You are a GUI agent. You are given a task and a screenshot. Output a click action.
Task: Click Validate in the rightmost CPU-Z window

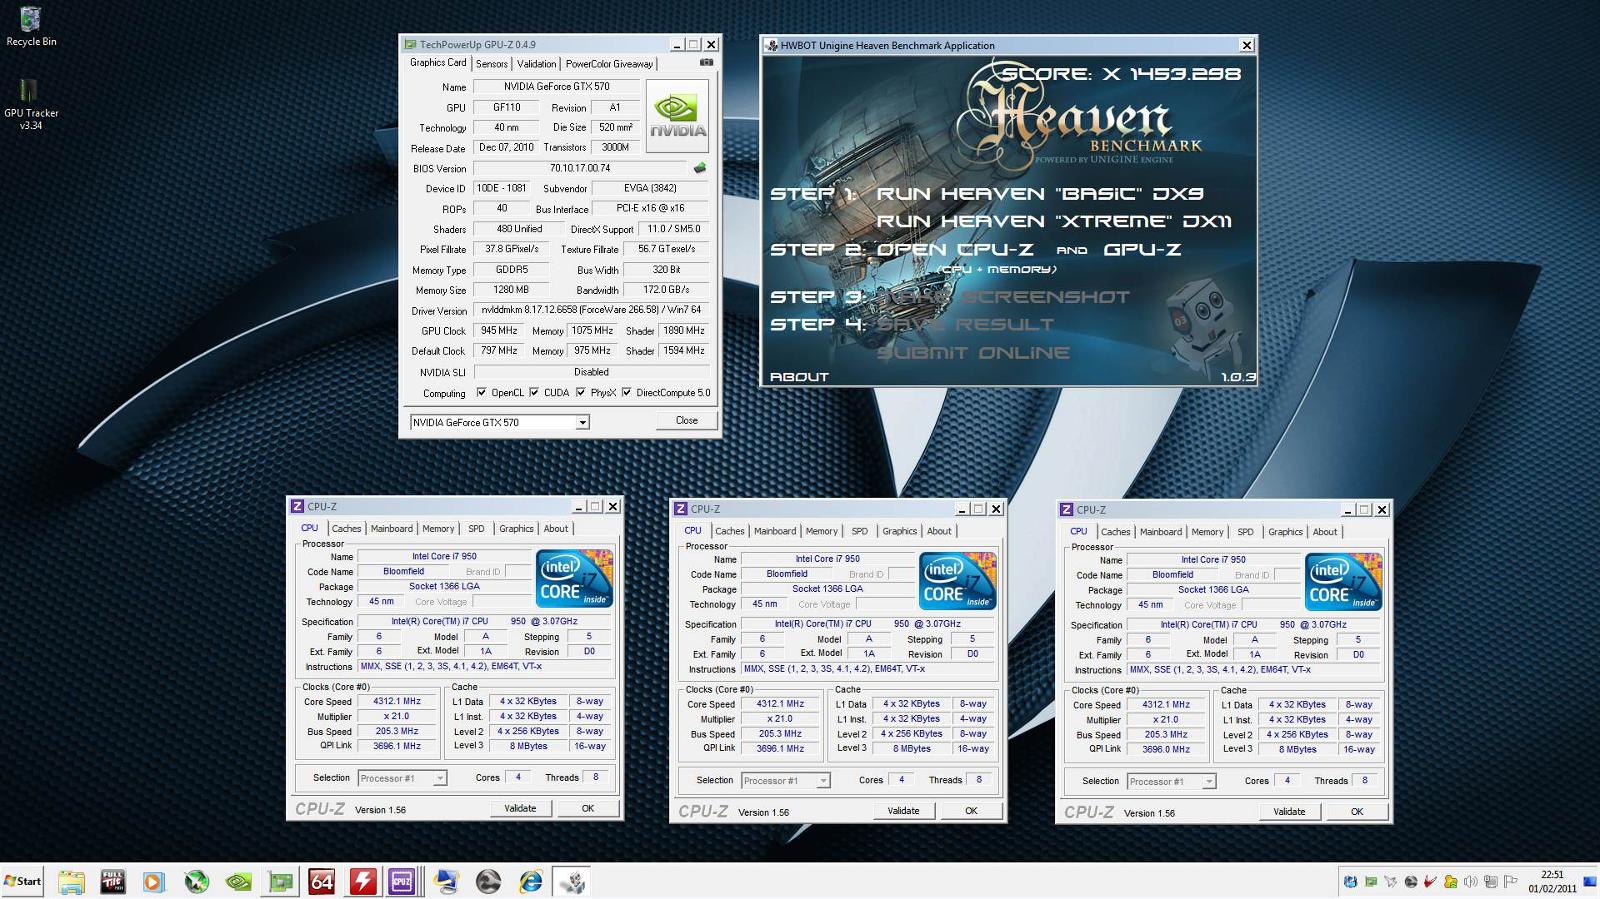[1289, 812]
